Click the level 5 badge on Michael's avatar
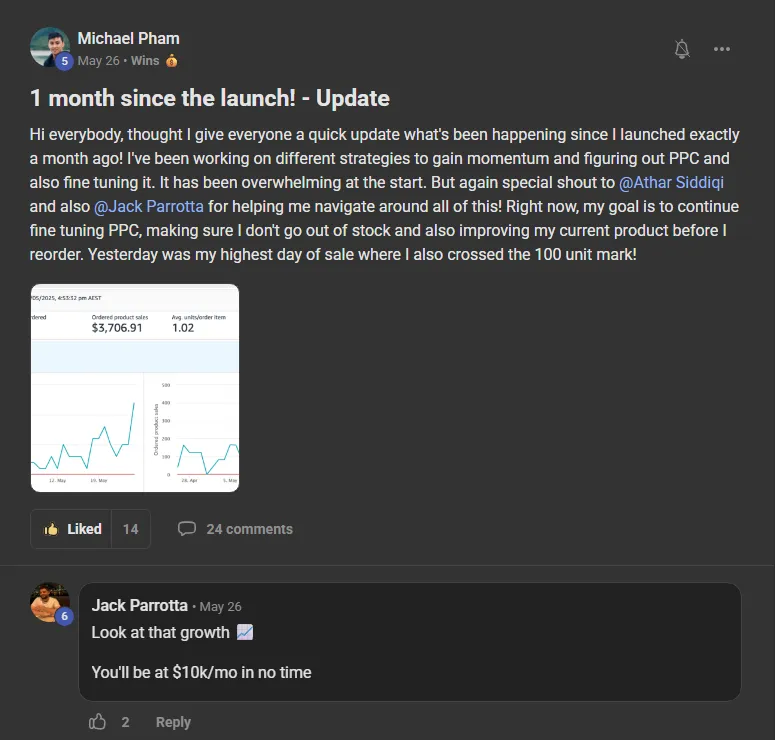The image size is (775, 740). pos(65,61)
